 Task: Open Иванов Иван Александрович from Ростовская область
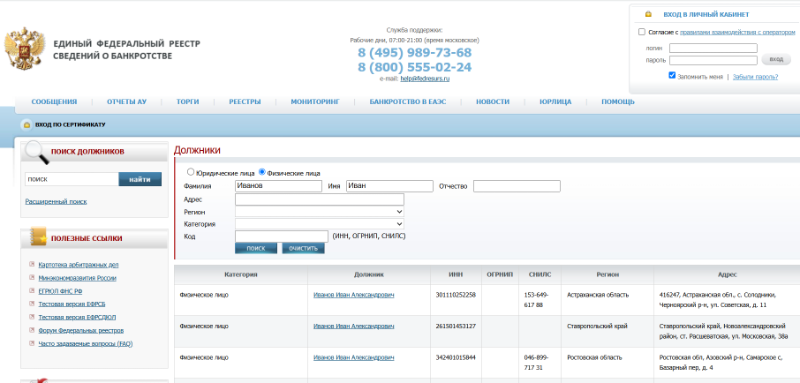[354, 358]
